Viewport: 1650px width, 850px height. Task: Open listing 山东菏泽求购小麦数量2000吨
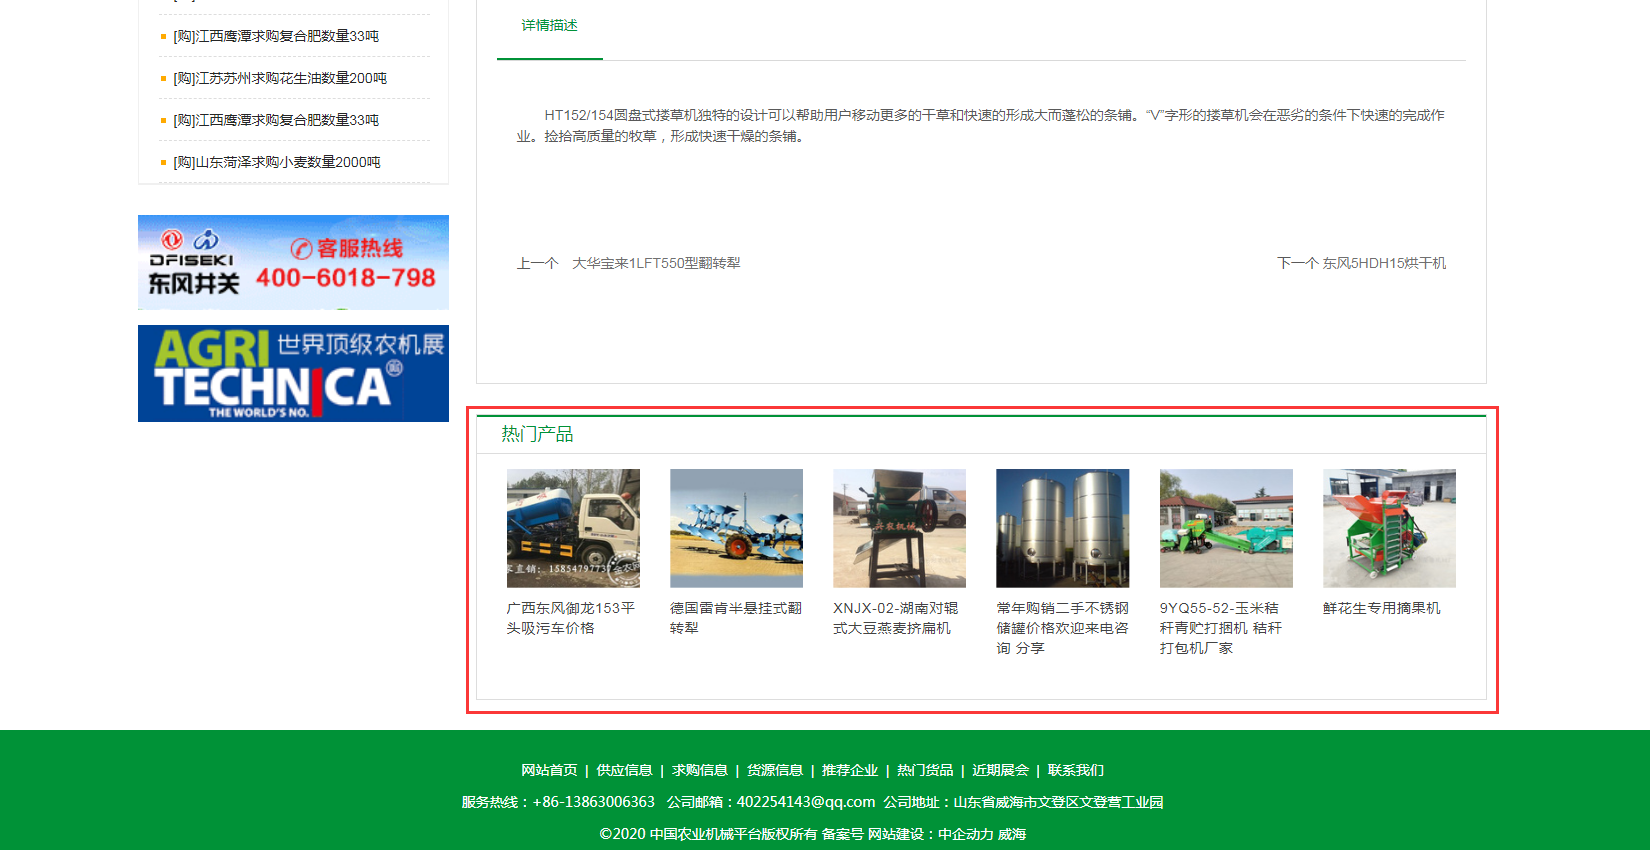pyautogui.click(x=277, y=162)
